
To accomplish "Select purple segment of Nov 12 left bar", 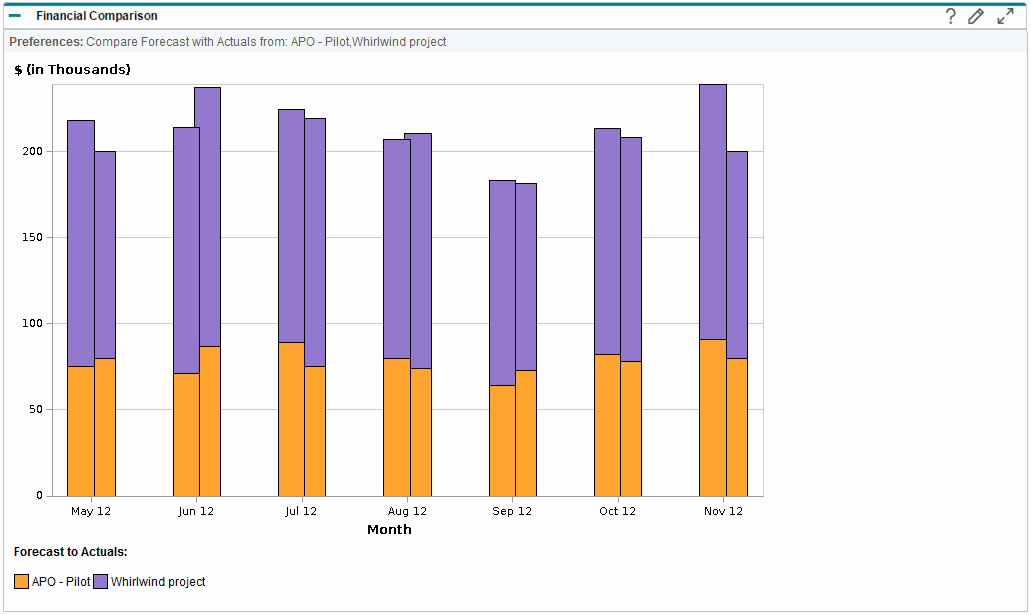I will click(712, 212).
